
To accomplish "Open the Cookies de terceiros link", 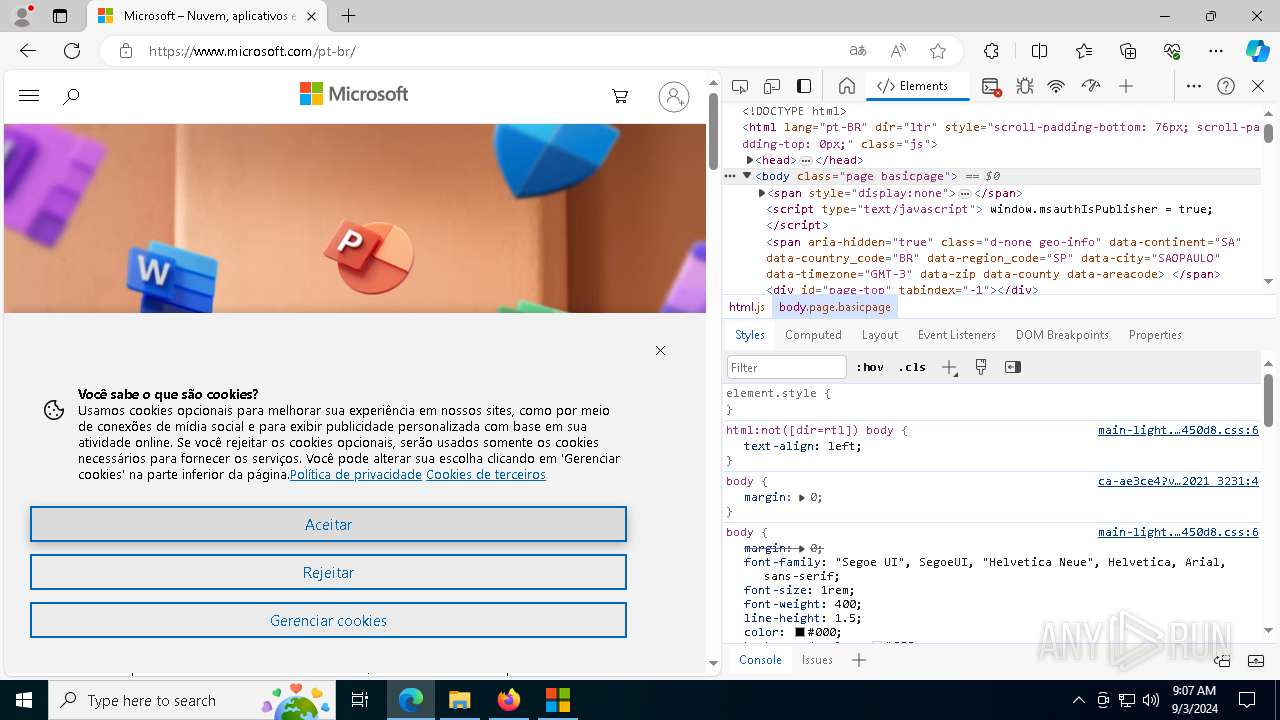I will 486,475.
